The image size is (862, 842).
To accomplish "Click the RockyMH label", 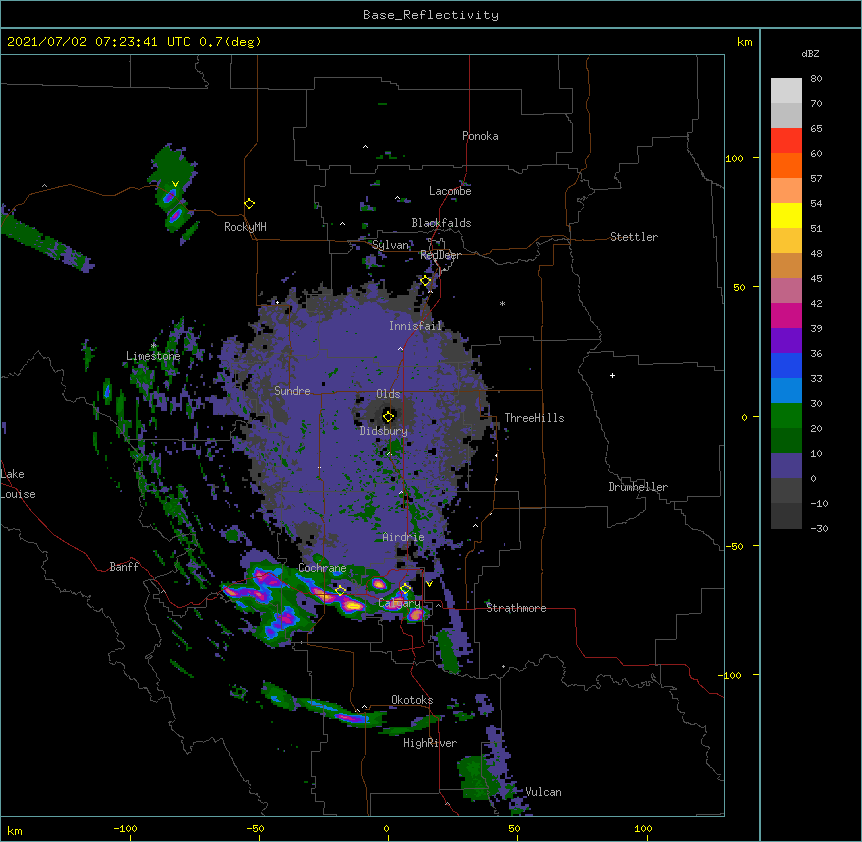I will (x=245, y=227).
